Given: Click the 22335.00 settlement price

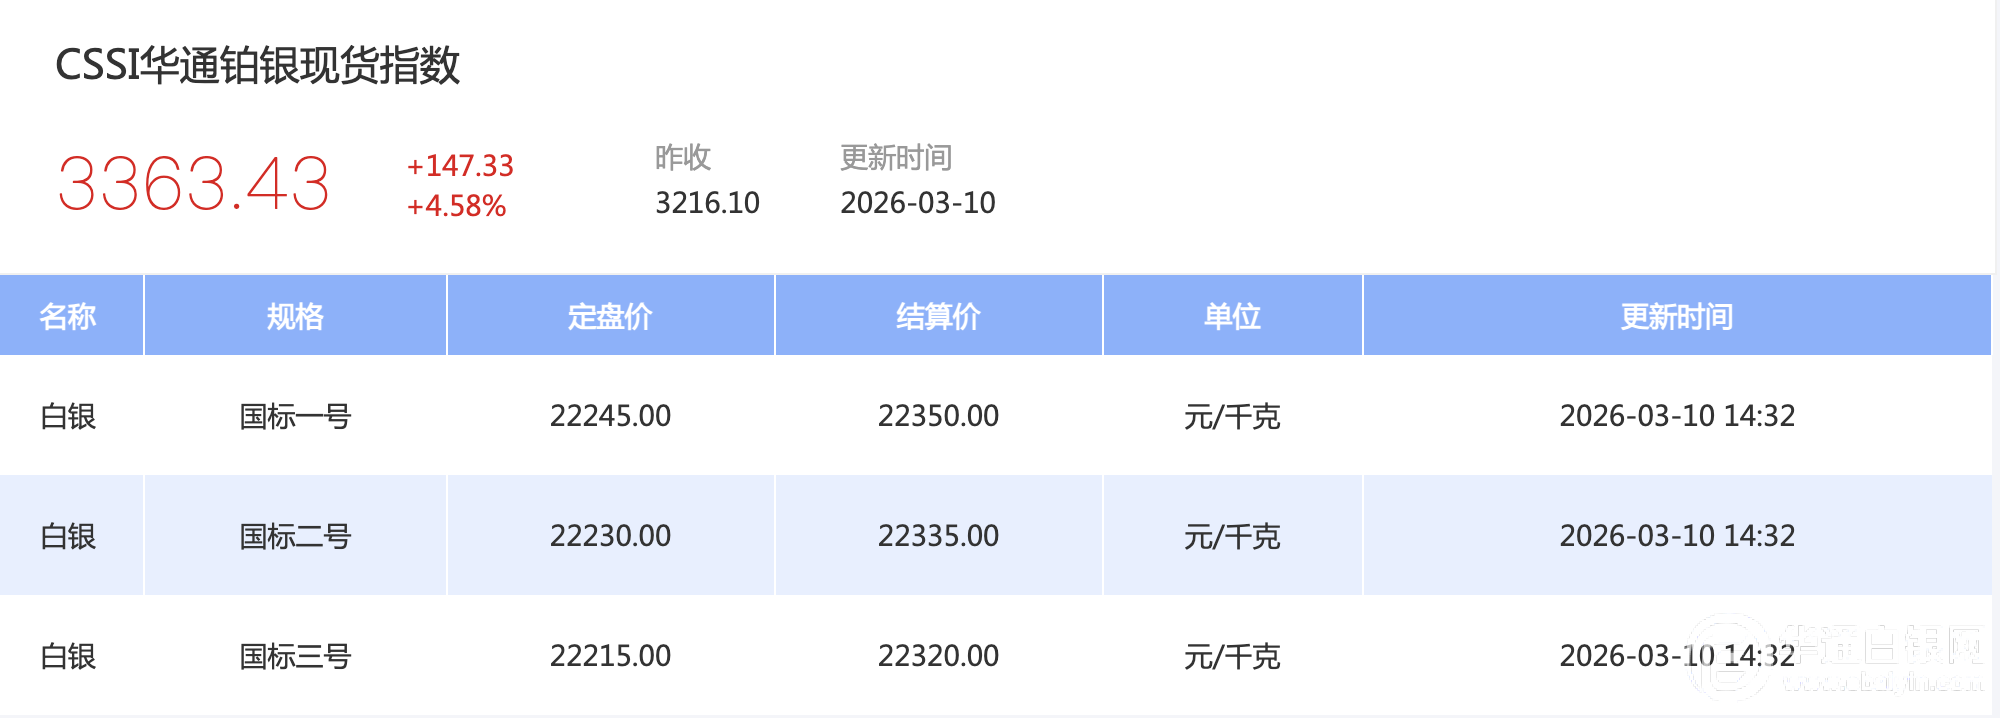Looking at the screenshot, I should tap(938, 536).
